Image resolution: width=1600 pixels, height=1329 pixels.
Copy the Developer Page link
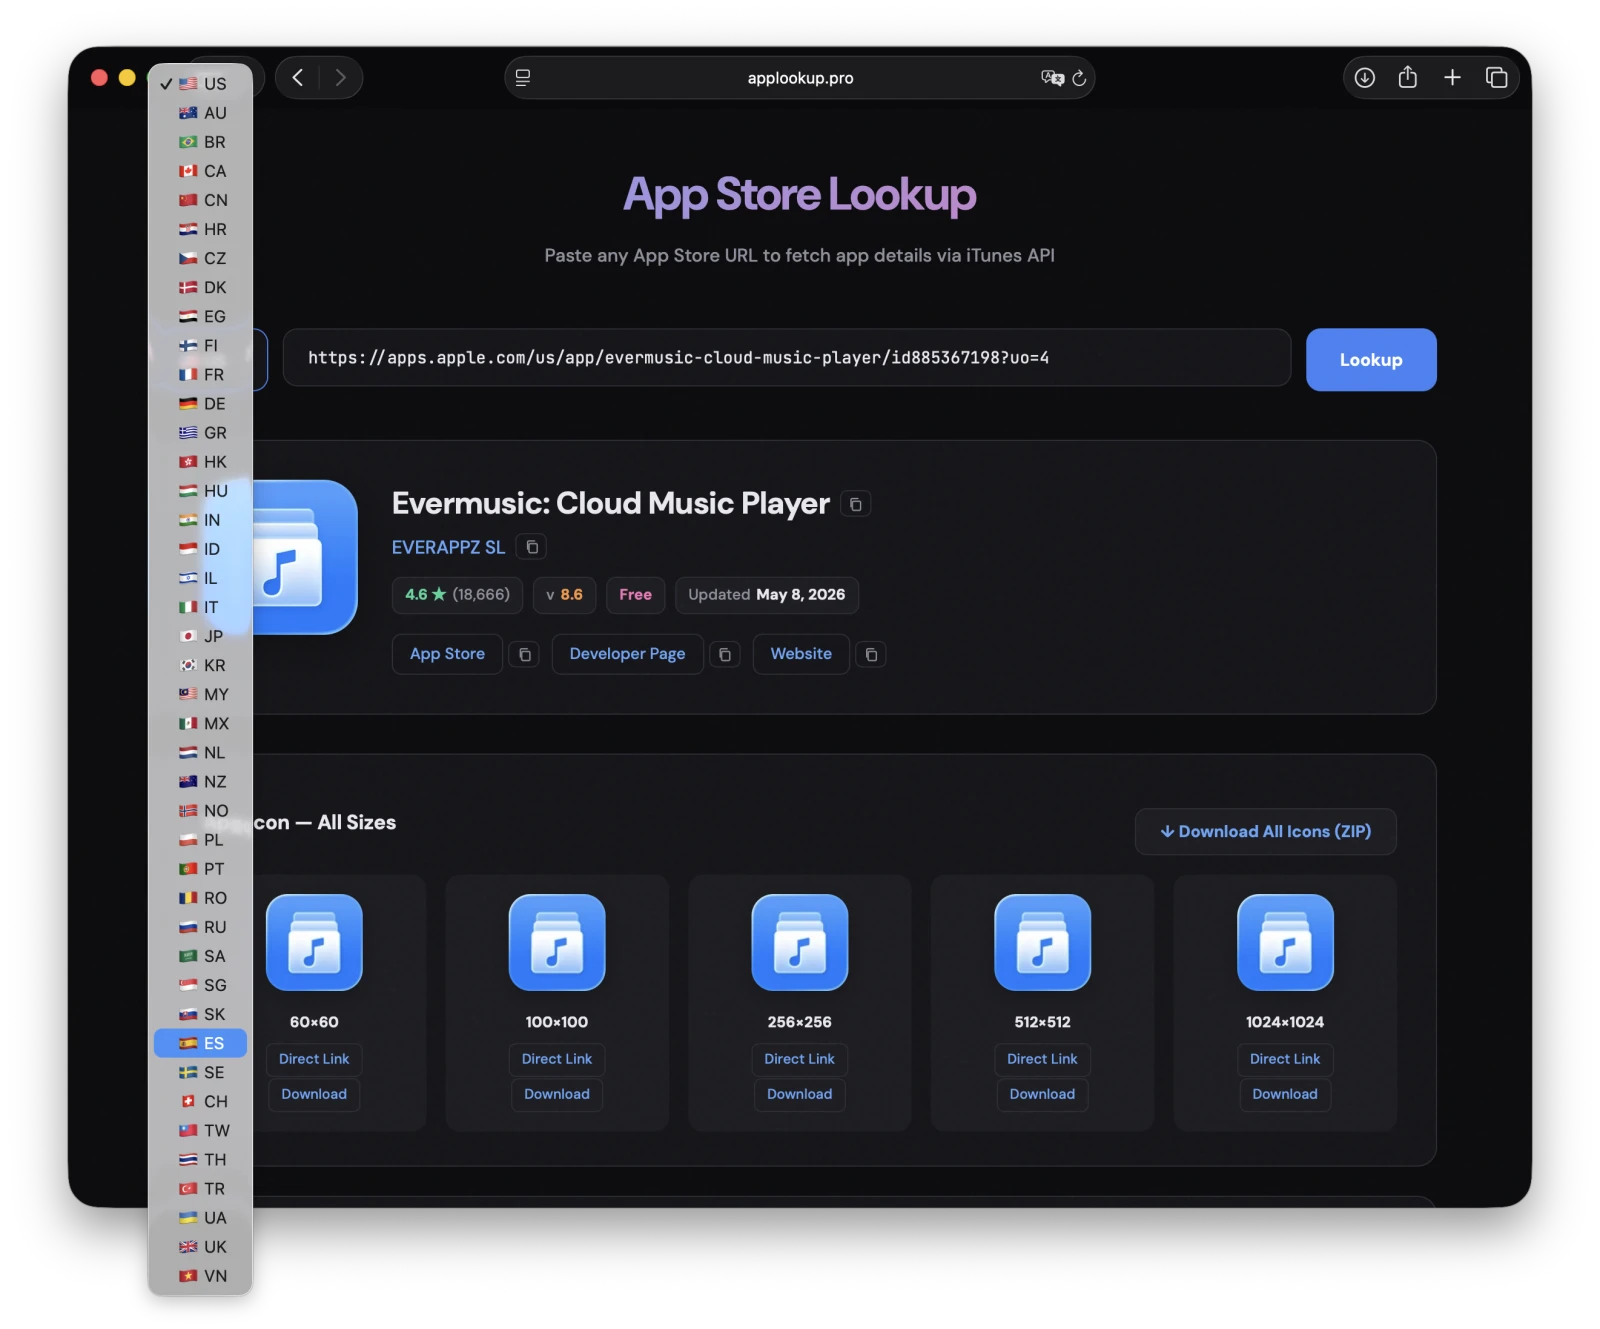click(725, 655)
